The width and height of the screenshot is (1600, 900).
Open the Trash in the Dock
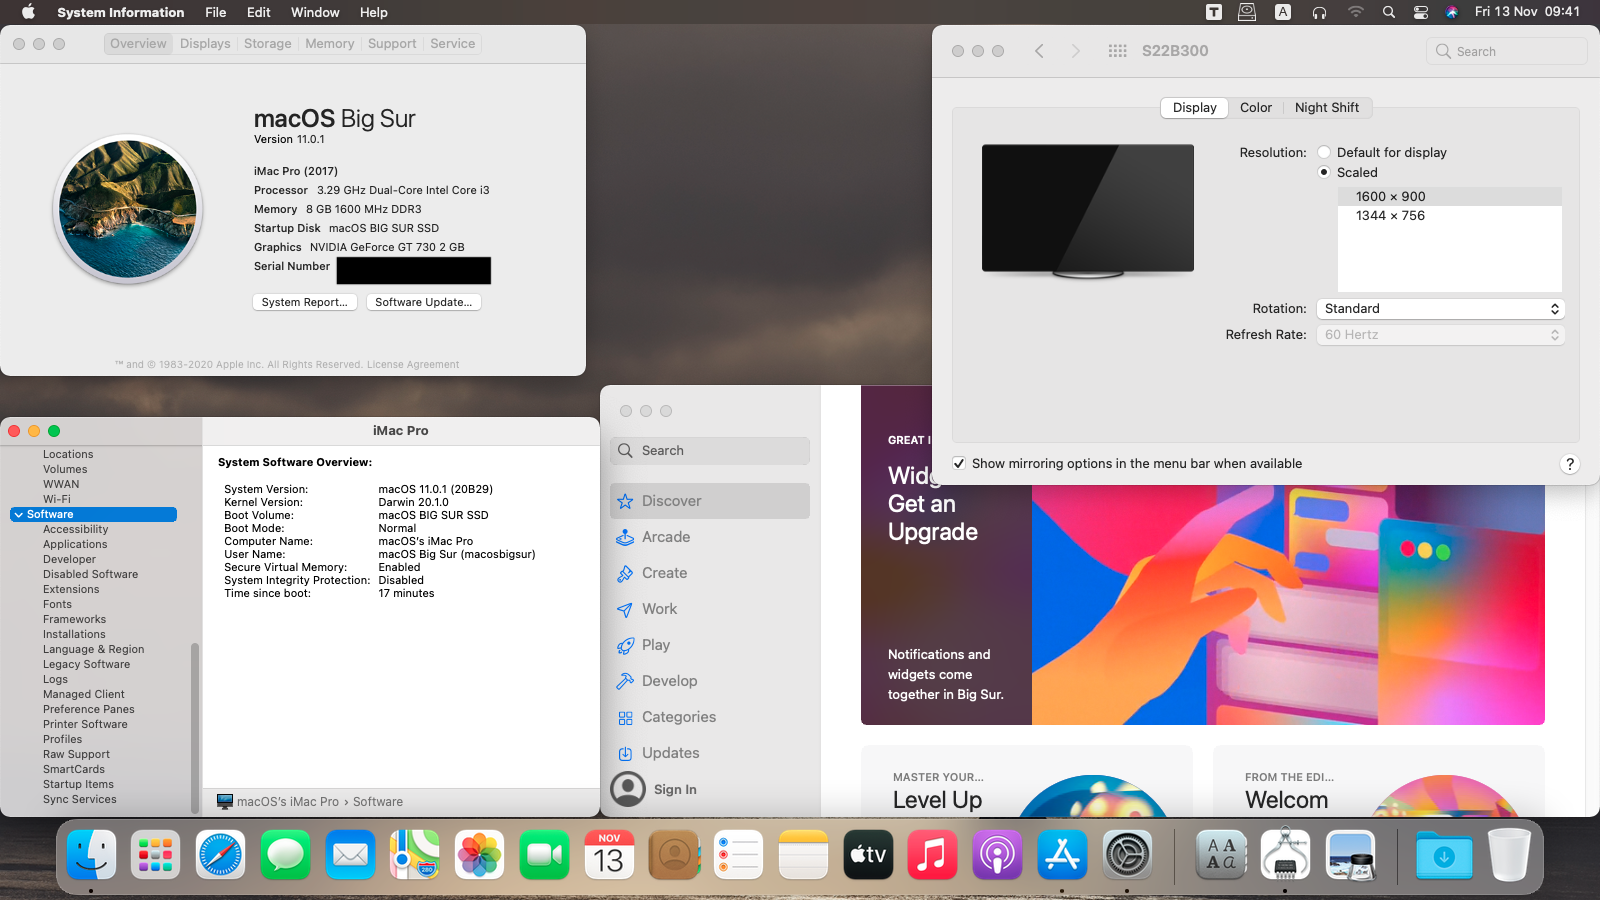[x=1509, y=855]
